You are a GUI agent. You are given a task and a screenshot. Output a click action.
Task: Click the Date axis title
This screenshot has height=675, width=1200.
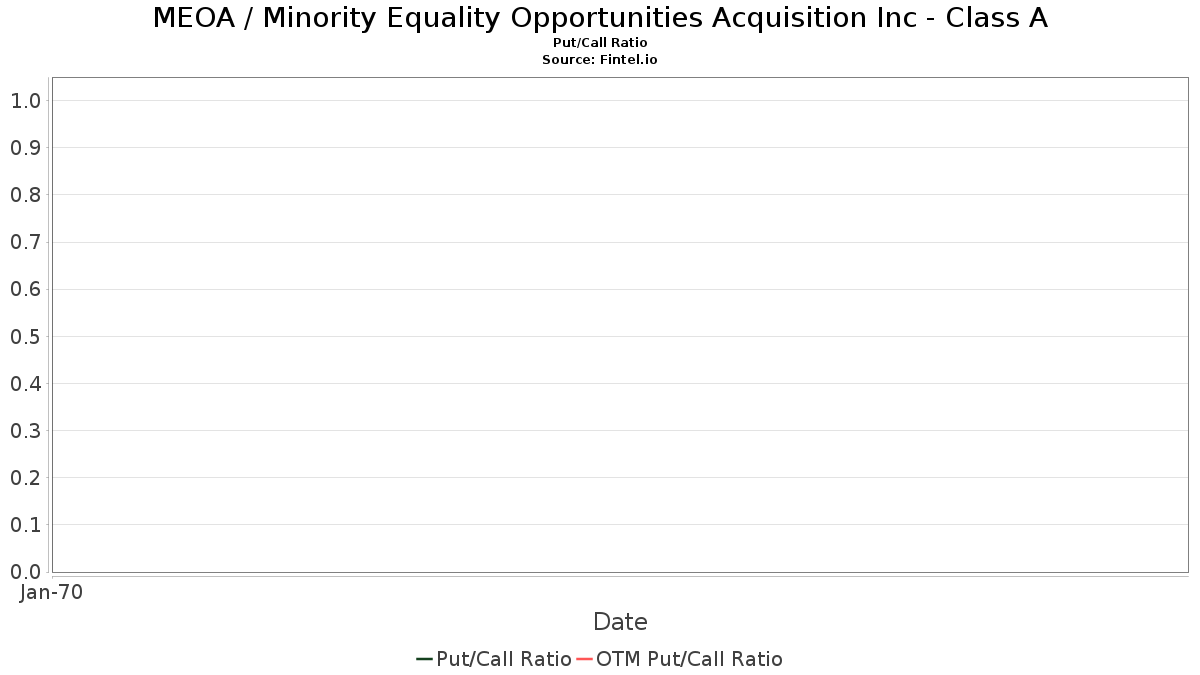[x=620, y=622]
